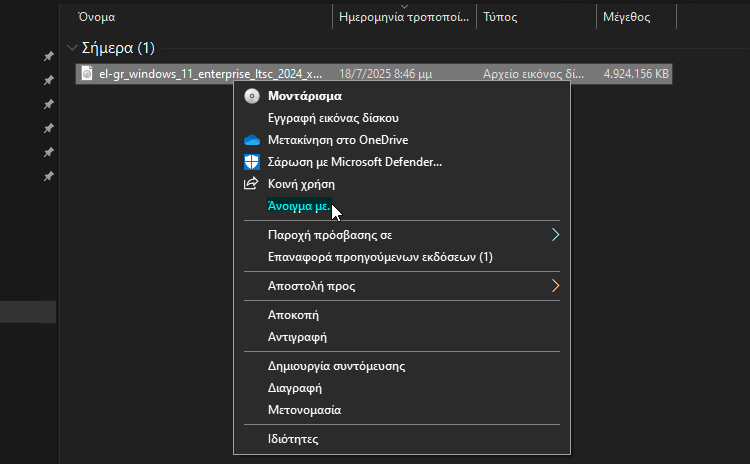The width and height of the screenshot is (750, 464).
Task: Click the Microsoft Defender shield icon
Action: [x=252, y=162]
